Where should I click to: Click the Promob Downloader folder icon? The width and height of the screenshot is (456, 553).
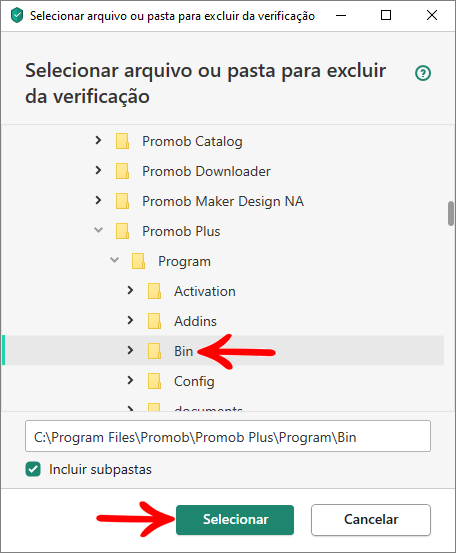tap(122, 171)
